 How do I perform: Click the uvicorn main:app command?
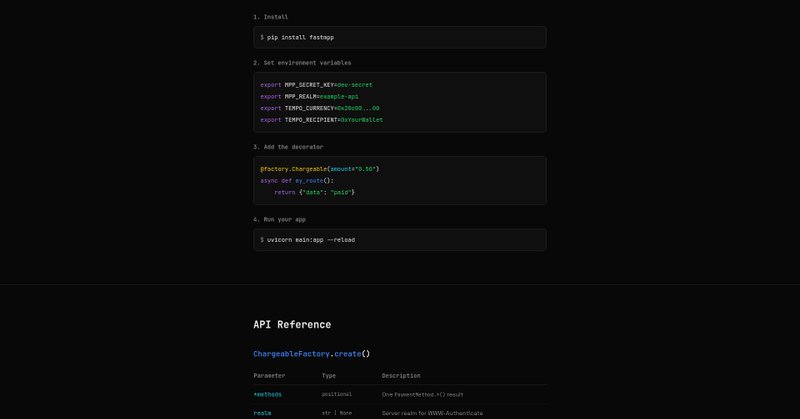[x=310, y=240]
